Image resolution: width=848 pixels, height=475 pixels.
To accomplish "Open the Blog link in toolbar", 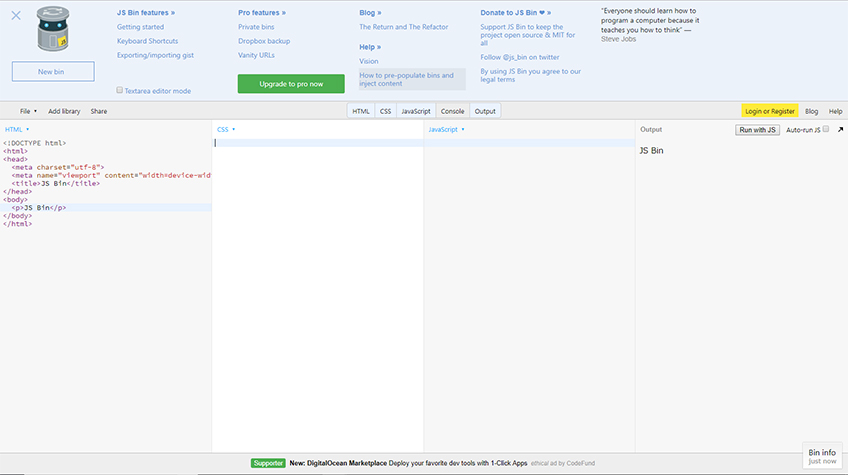I will click(x=811, y=111).
